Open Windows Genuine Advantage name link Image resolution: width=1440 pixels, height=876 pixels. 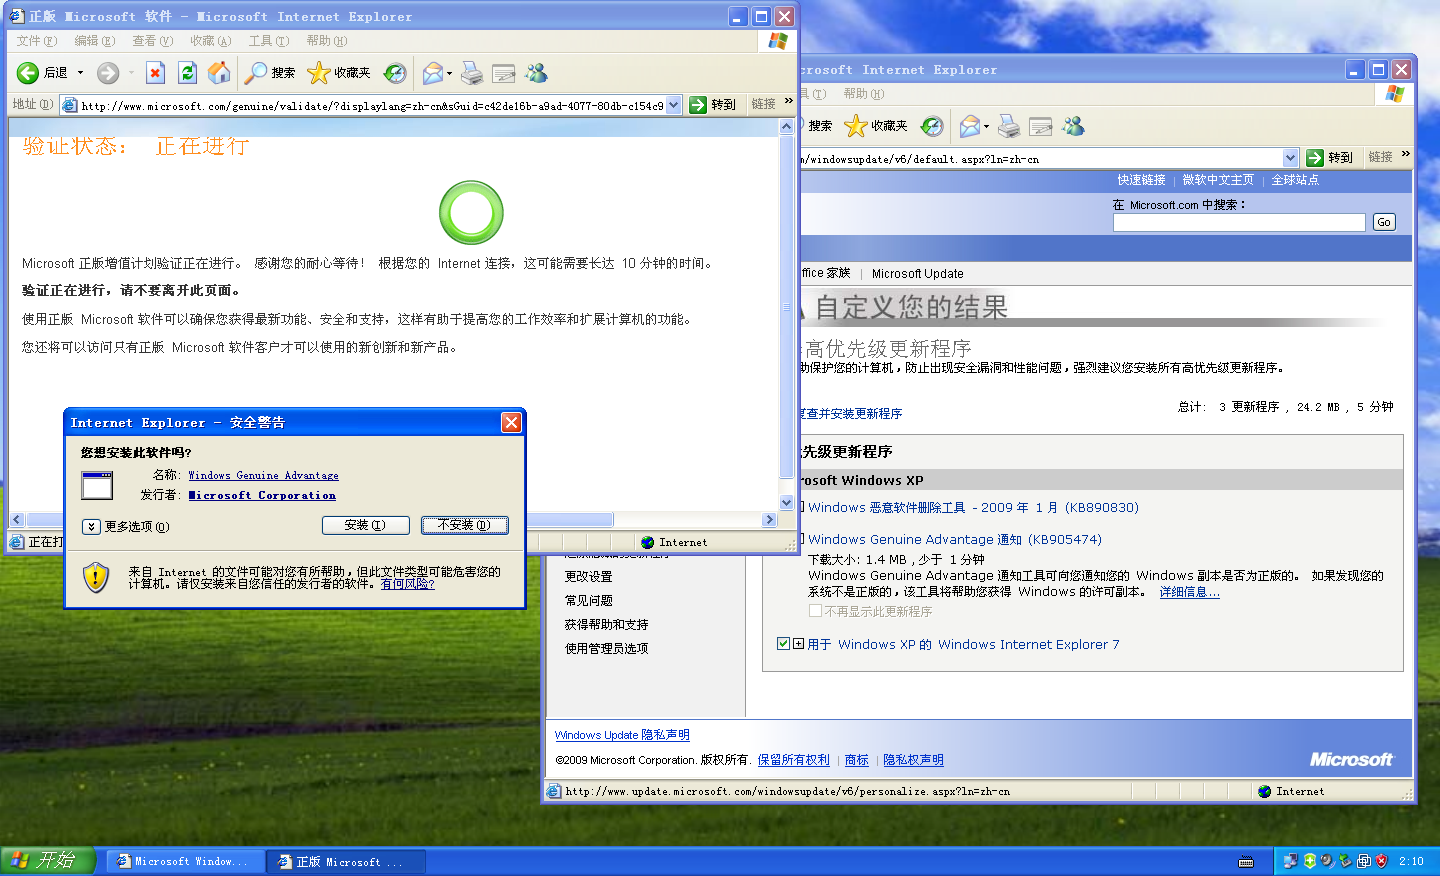coord(263,476)
